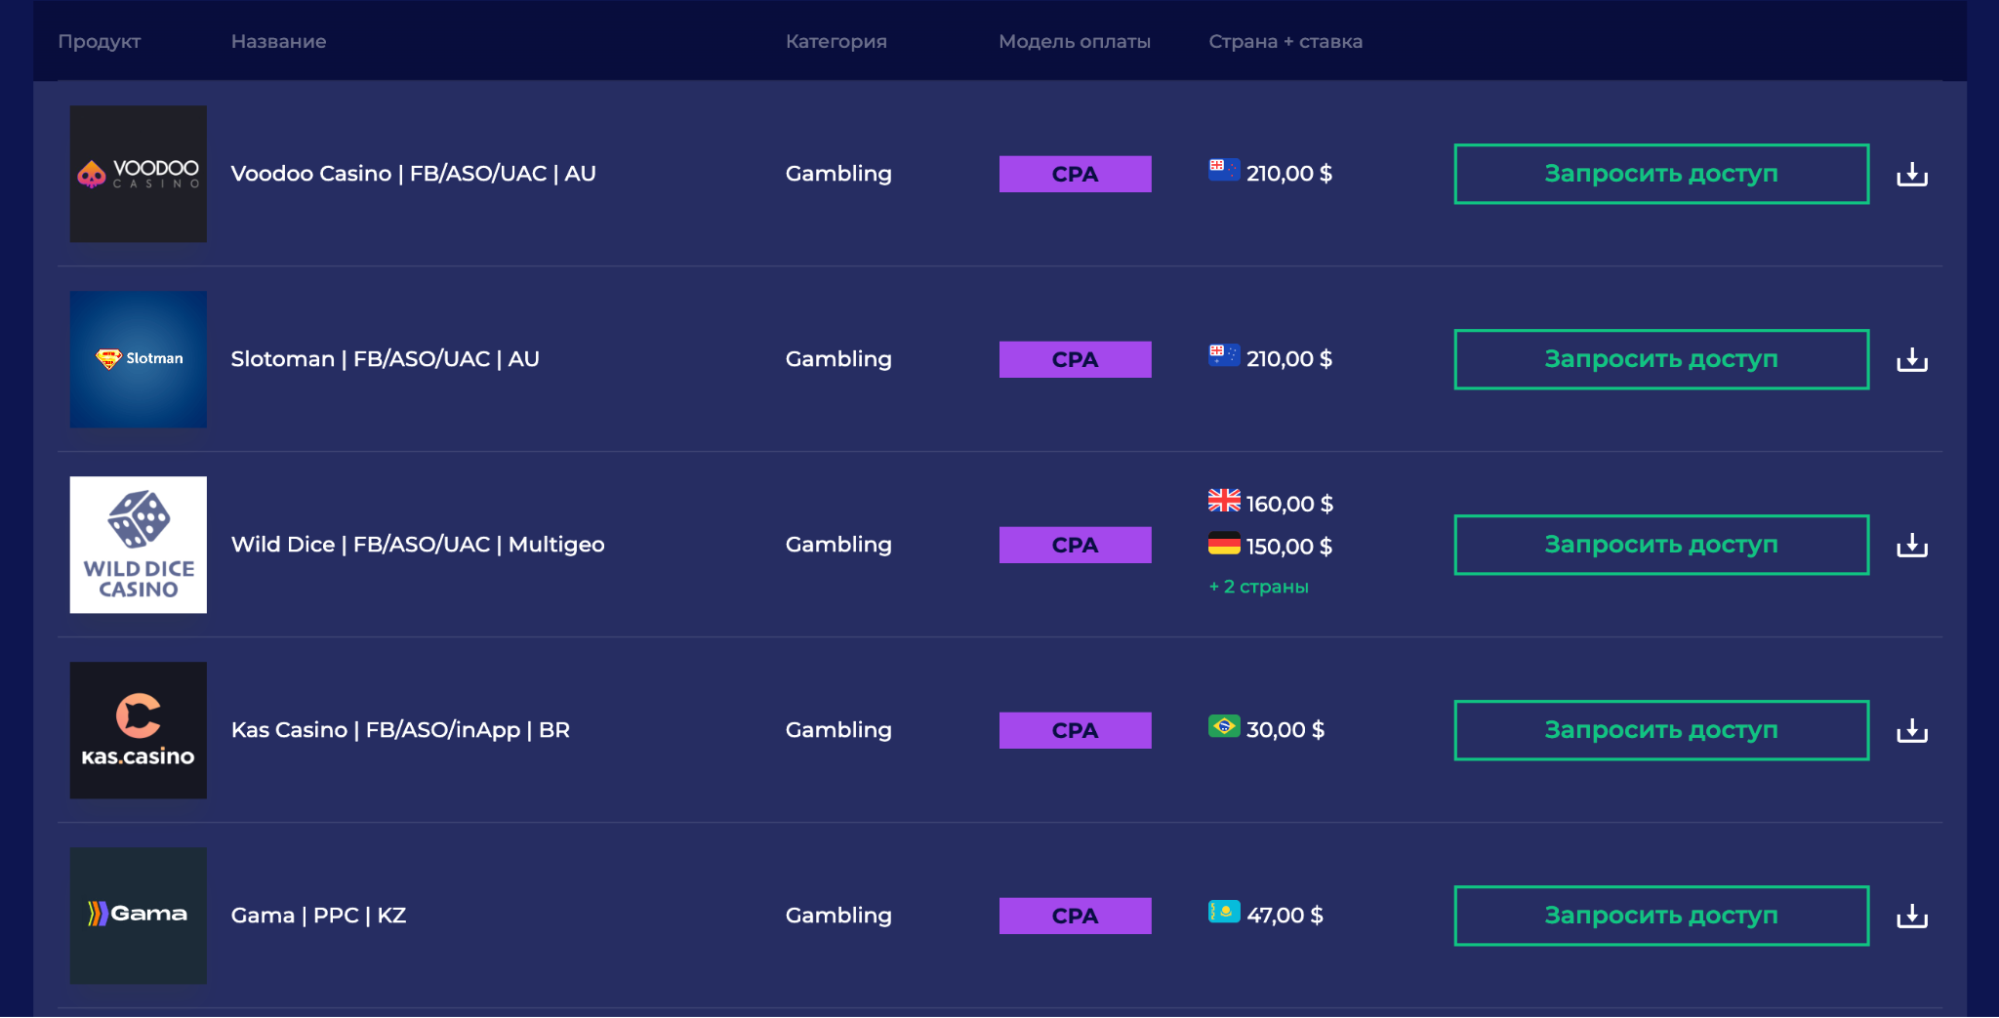Screen dimensions: 1999x1018
Task: Click the download icon for Kas Casino
Action: tap(1911, 730)
